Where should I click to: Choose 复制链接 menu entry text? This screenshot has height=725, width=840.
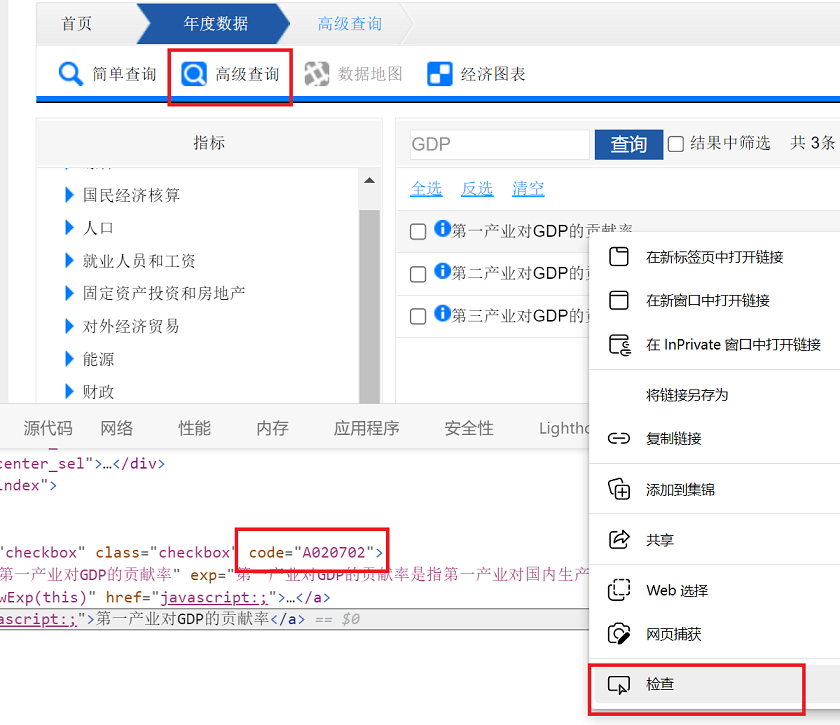click(673, 439)
